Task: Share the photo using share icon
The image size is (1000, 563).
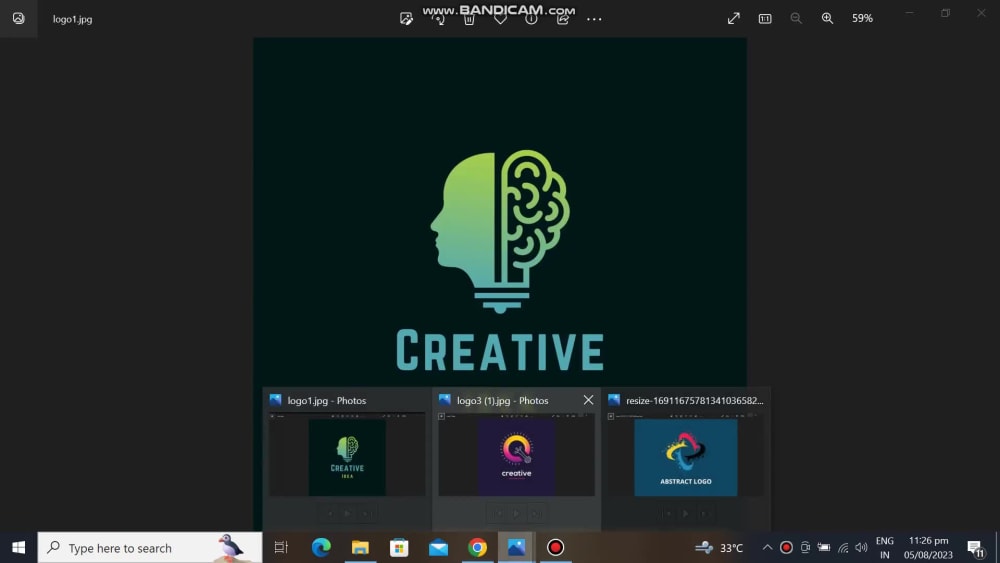Action: pos(562,19)
